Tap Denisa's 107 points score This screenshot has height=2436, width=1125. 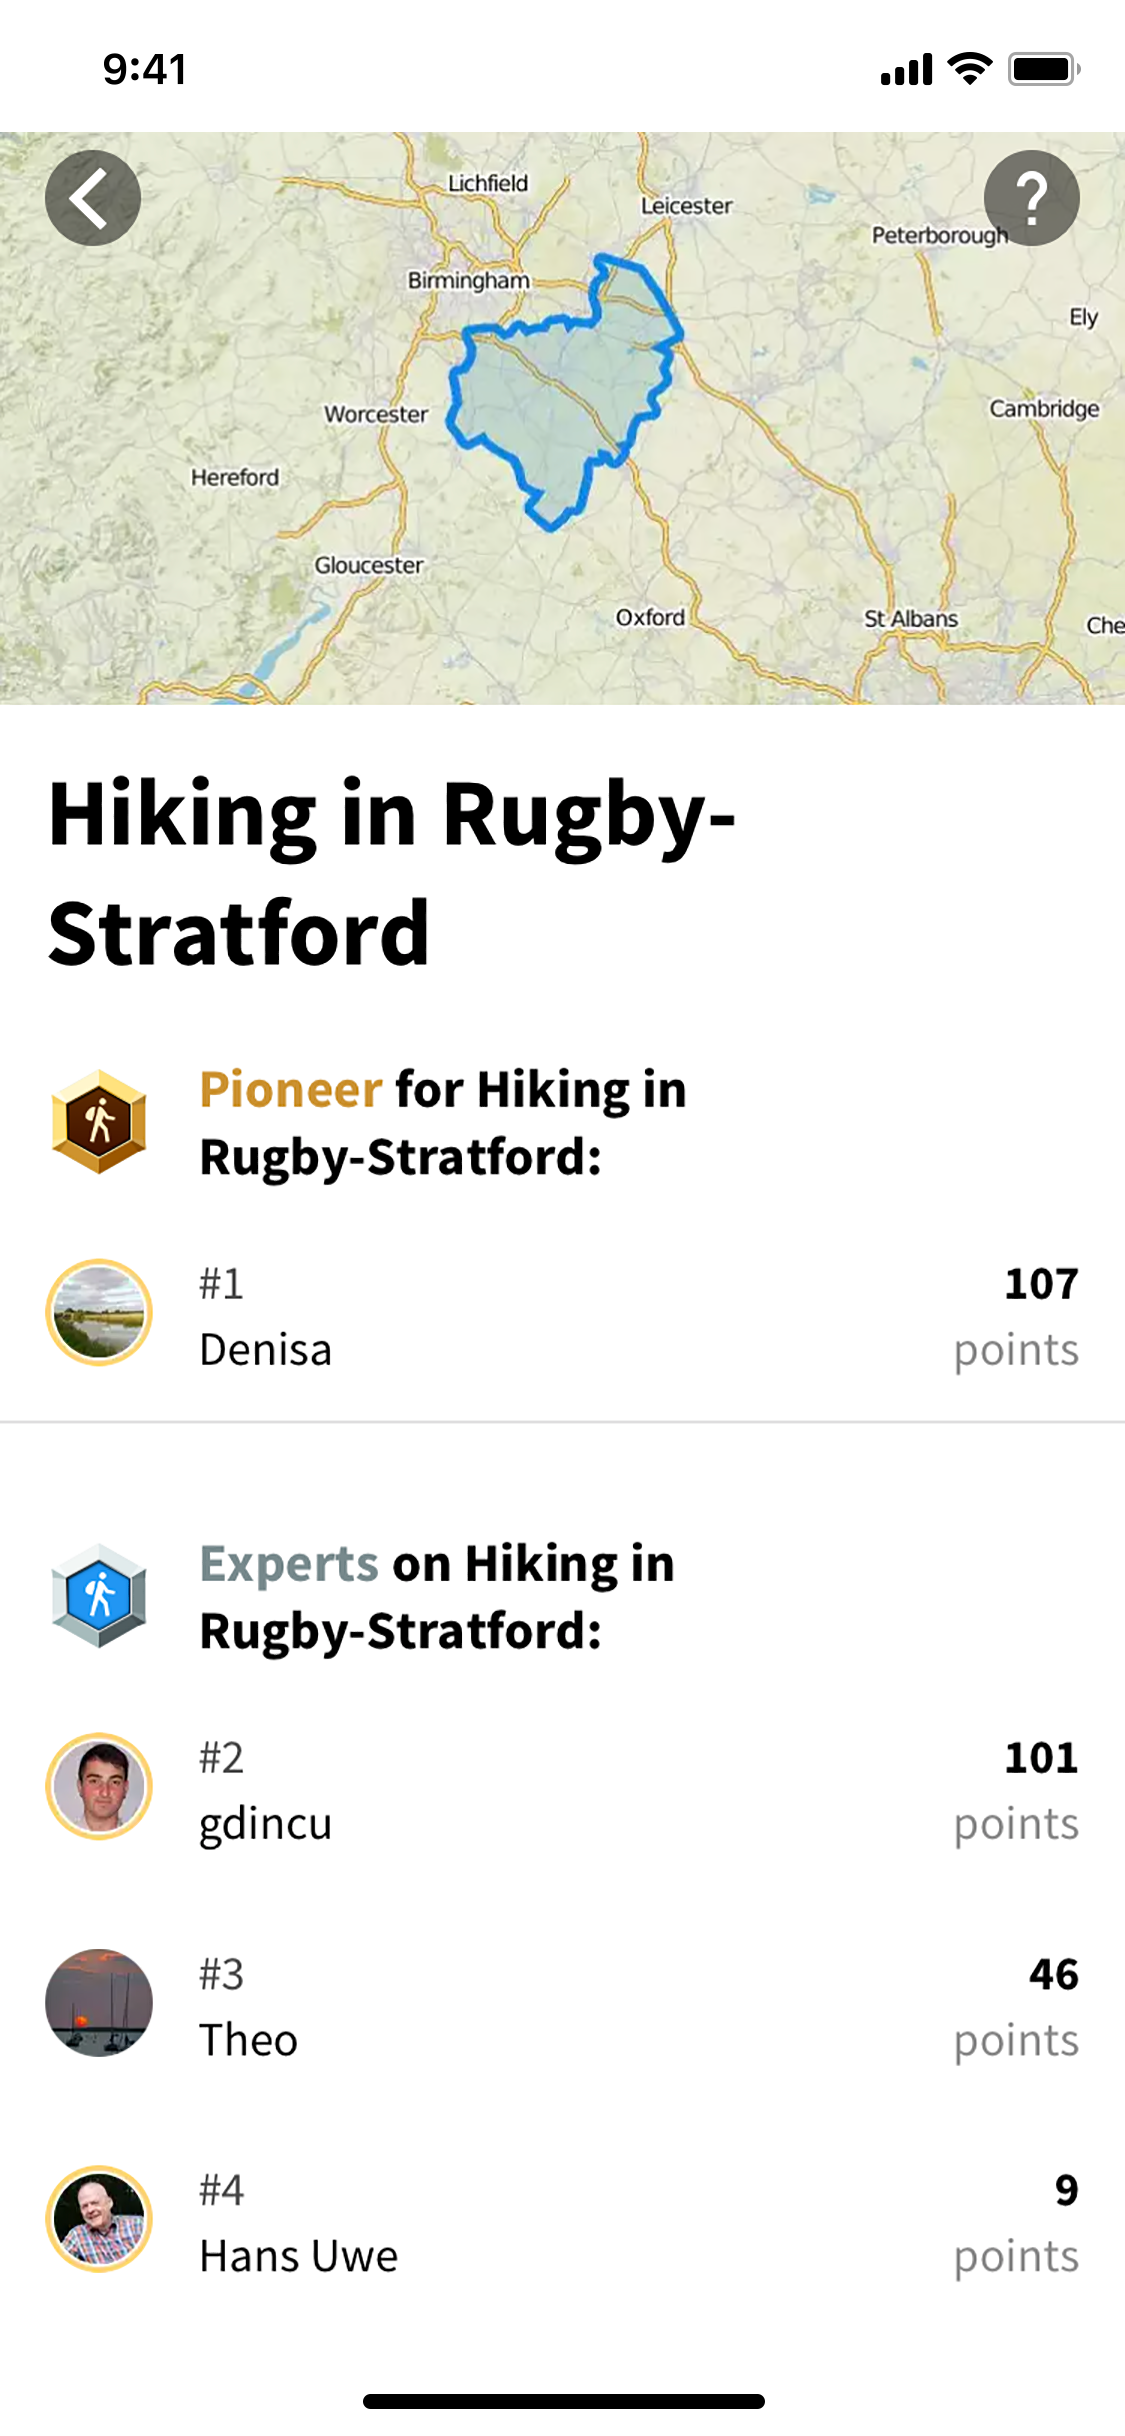point(1040,1284)
